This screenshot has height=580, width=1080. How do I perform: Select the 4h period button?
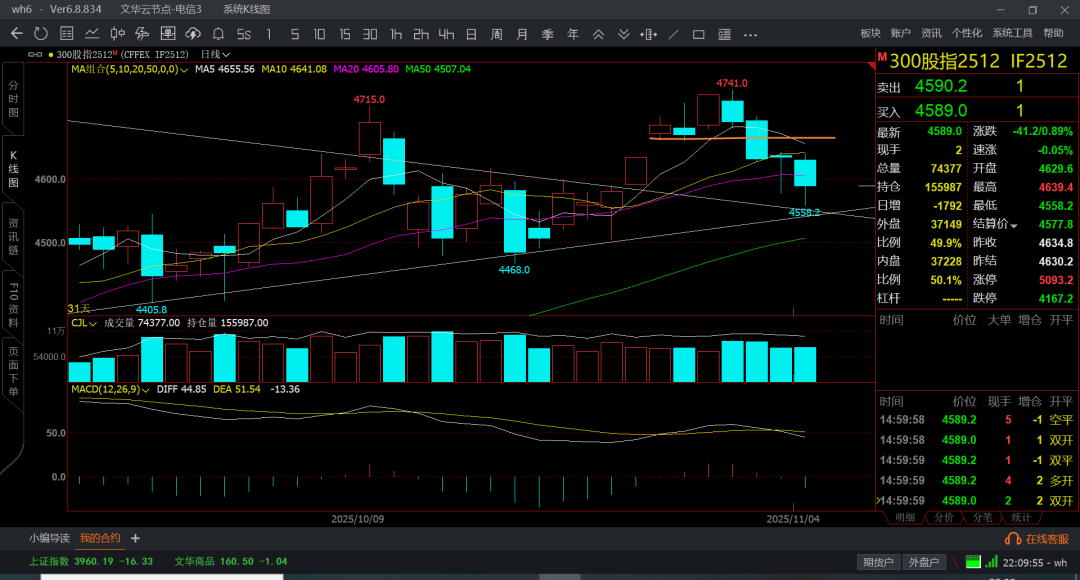pos(446,34)
